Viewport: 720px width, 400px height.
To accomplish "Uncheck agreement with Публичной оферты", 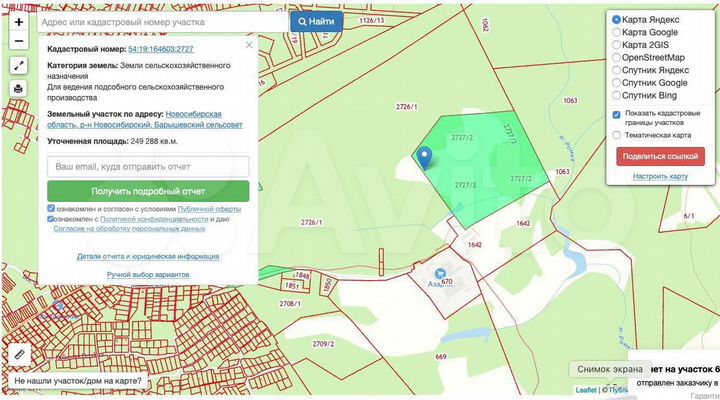I will (x=51, y=208).
